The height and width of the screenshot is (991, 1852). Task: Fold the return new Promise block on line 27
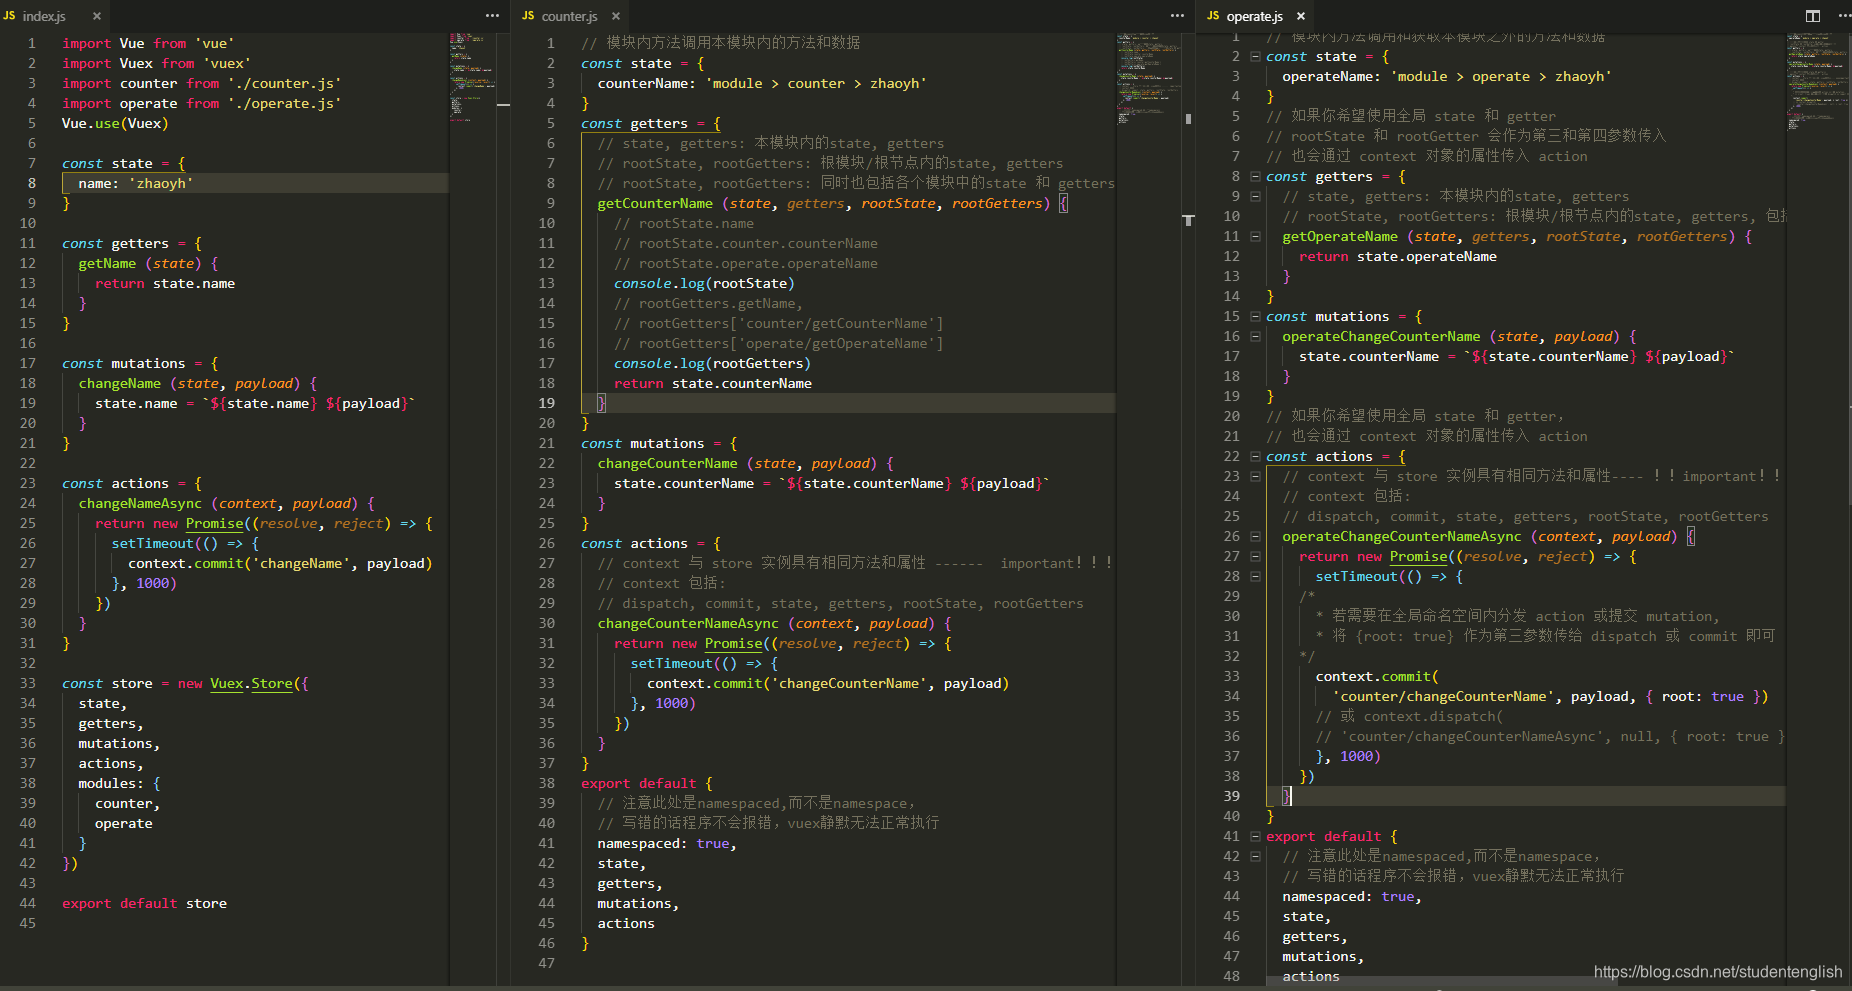[1255, 557]
